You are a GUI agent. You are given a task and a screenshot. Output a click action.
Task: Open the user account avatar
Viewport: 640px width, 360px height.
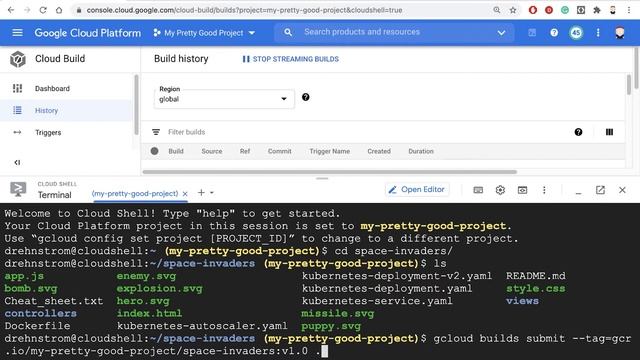(620, 33)
